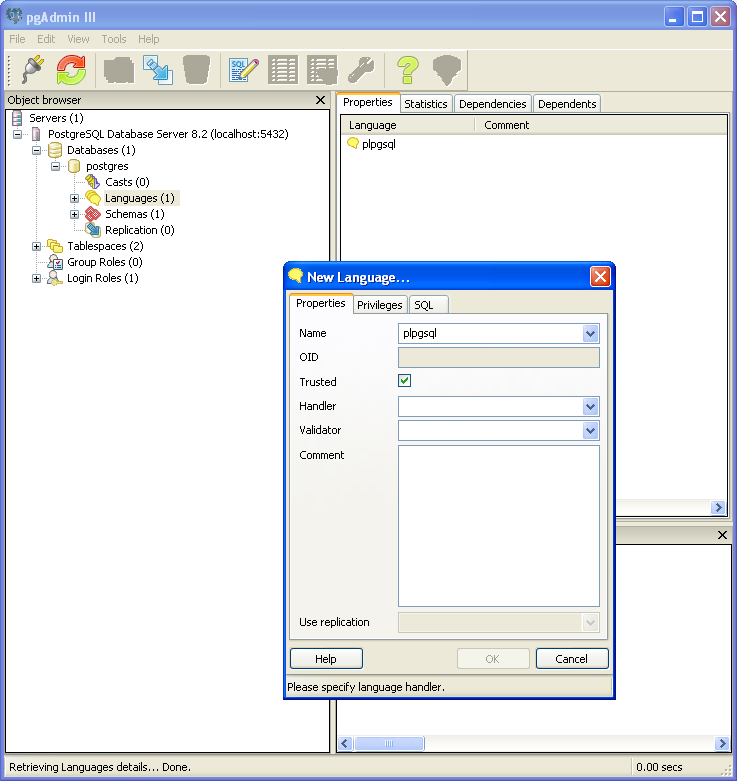Click right arrow of properties pane scrollbar
This screenshot has width=737, height=781.
718,508
